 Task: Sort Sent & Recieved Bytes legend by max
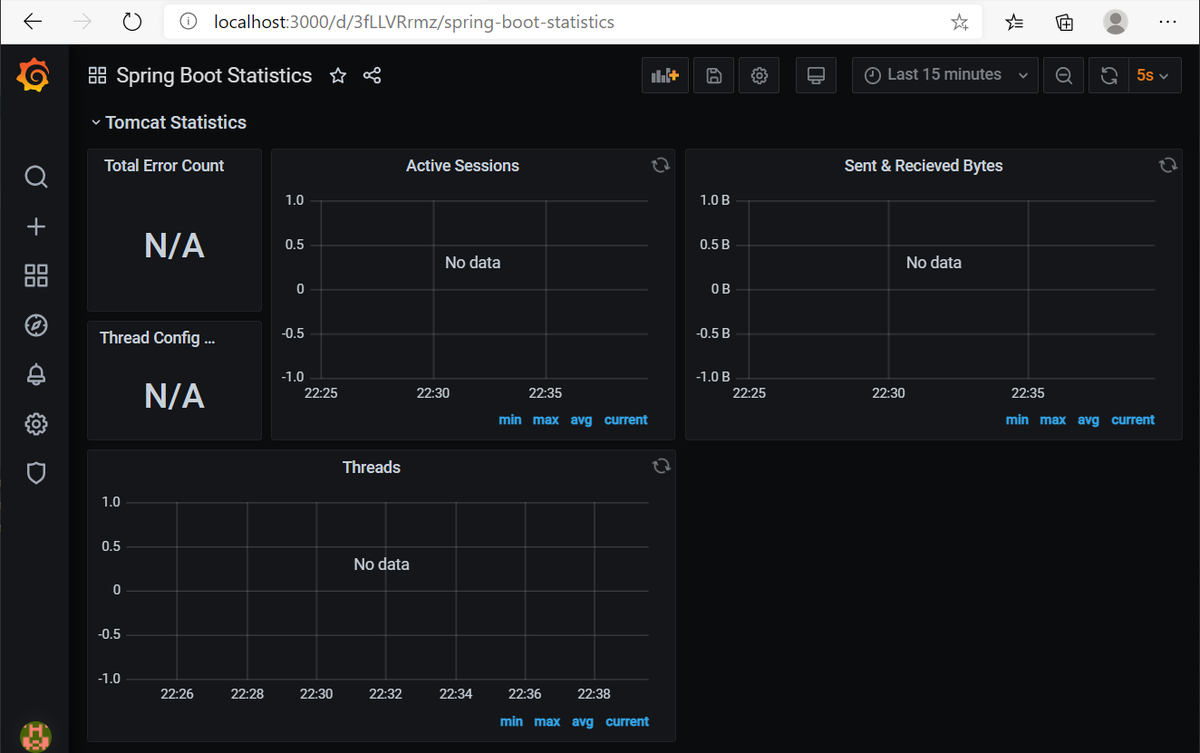pyautogui.click(x=1053, y=420)
